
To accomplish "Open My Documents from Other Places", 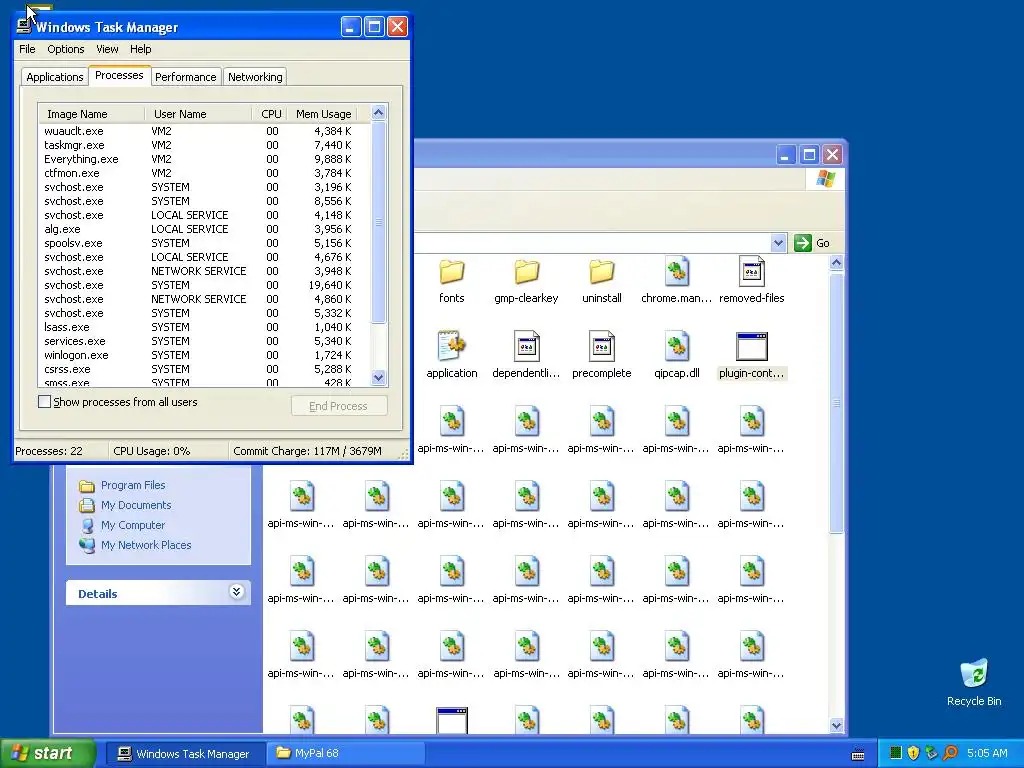I will pyautogui.click(x=135, y=505).
